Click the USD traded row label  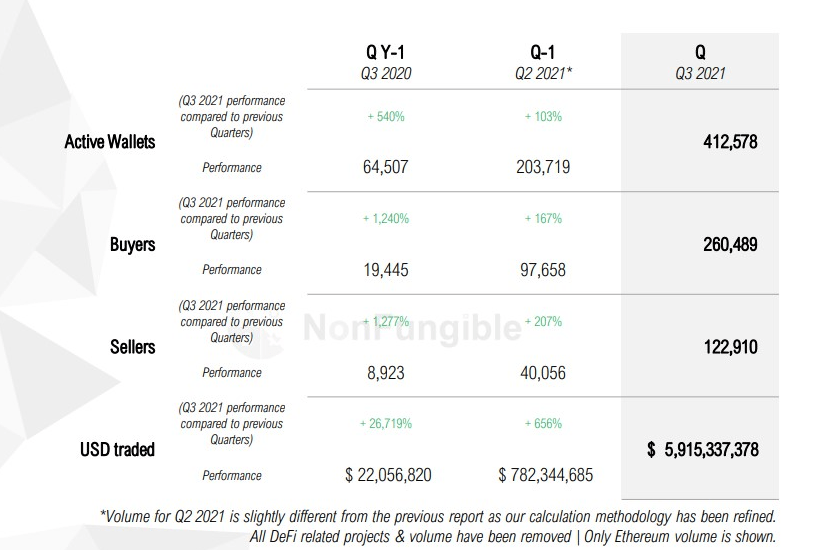pos(118,450)
